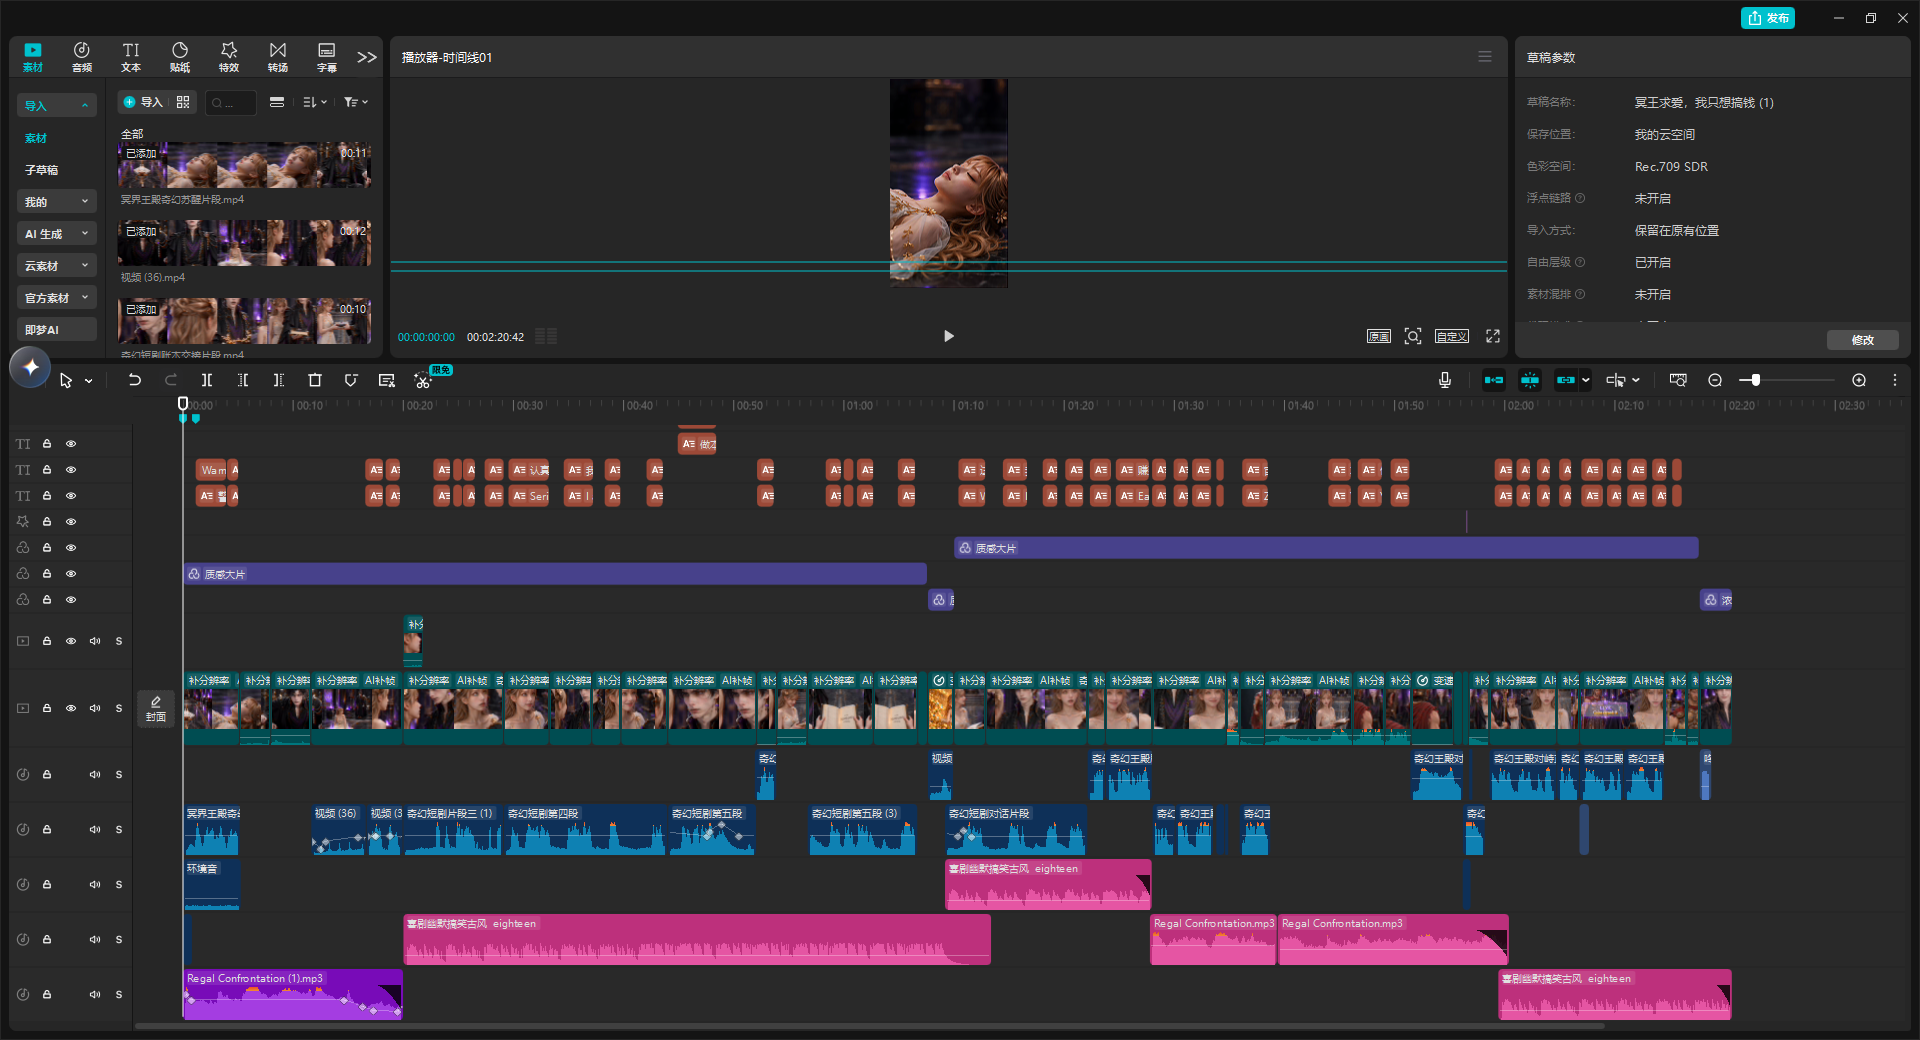
Task: Open the selection tool dropdown arrow
Action: click(89, 381)
